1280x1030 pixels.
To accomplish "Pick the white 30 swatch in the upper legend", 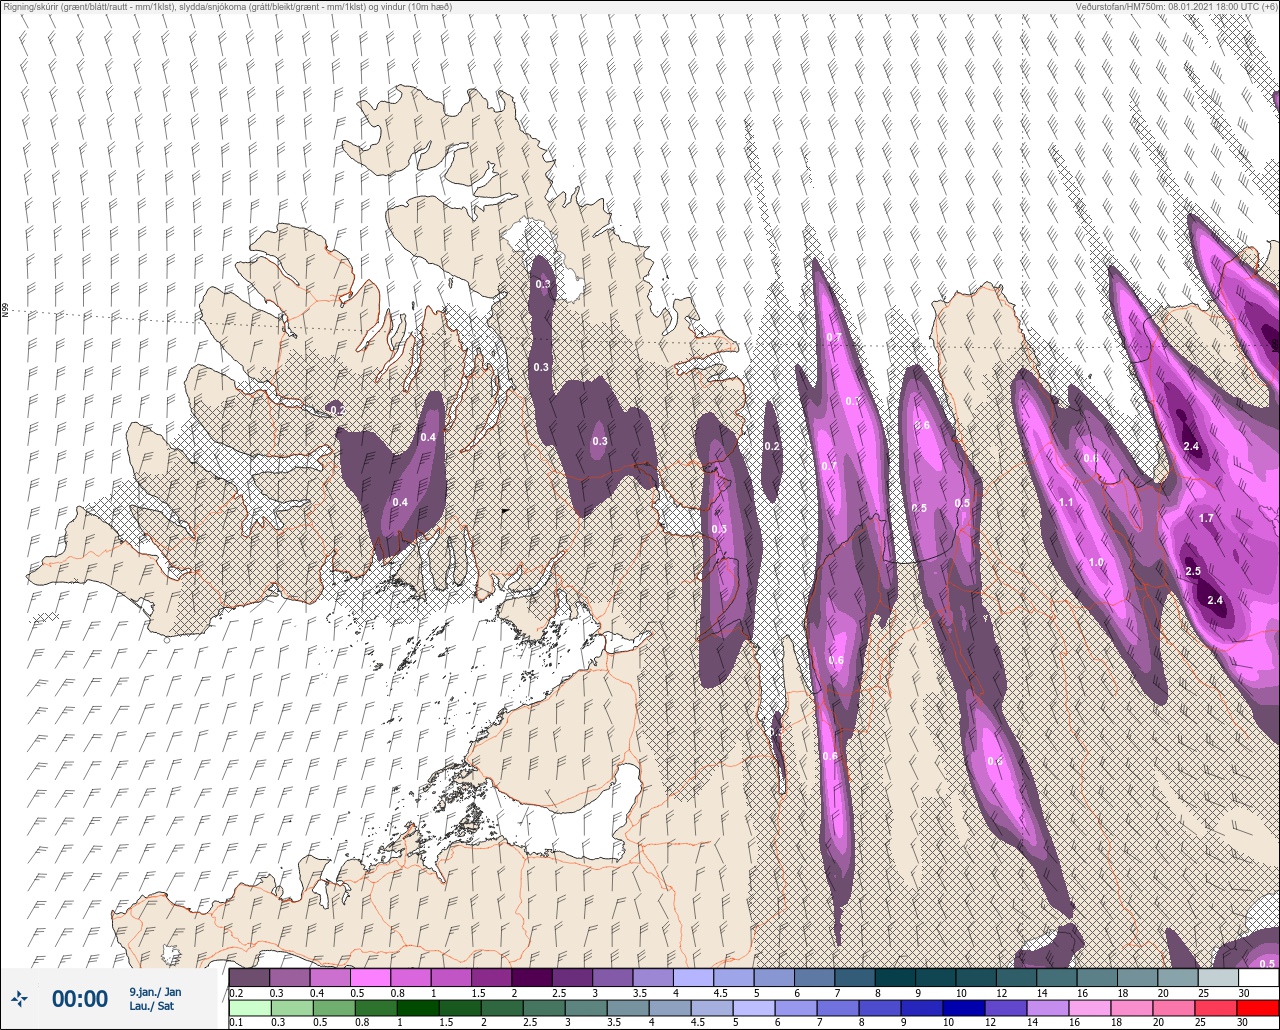I will [1258, 977].
